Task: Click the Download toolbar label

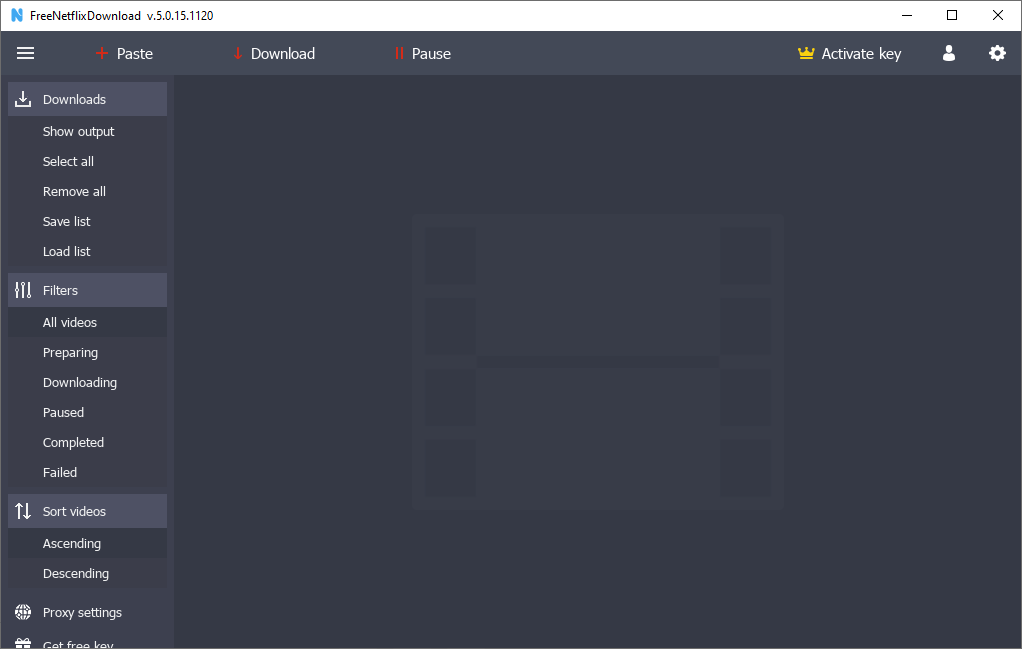Action: click(283, 53)
